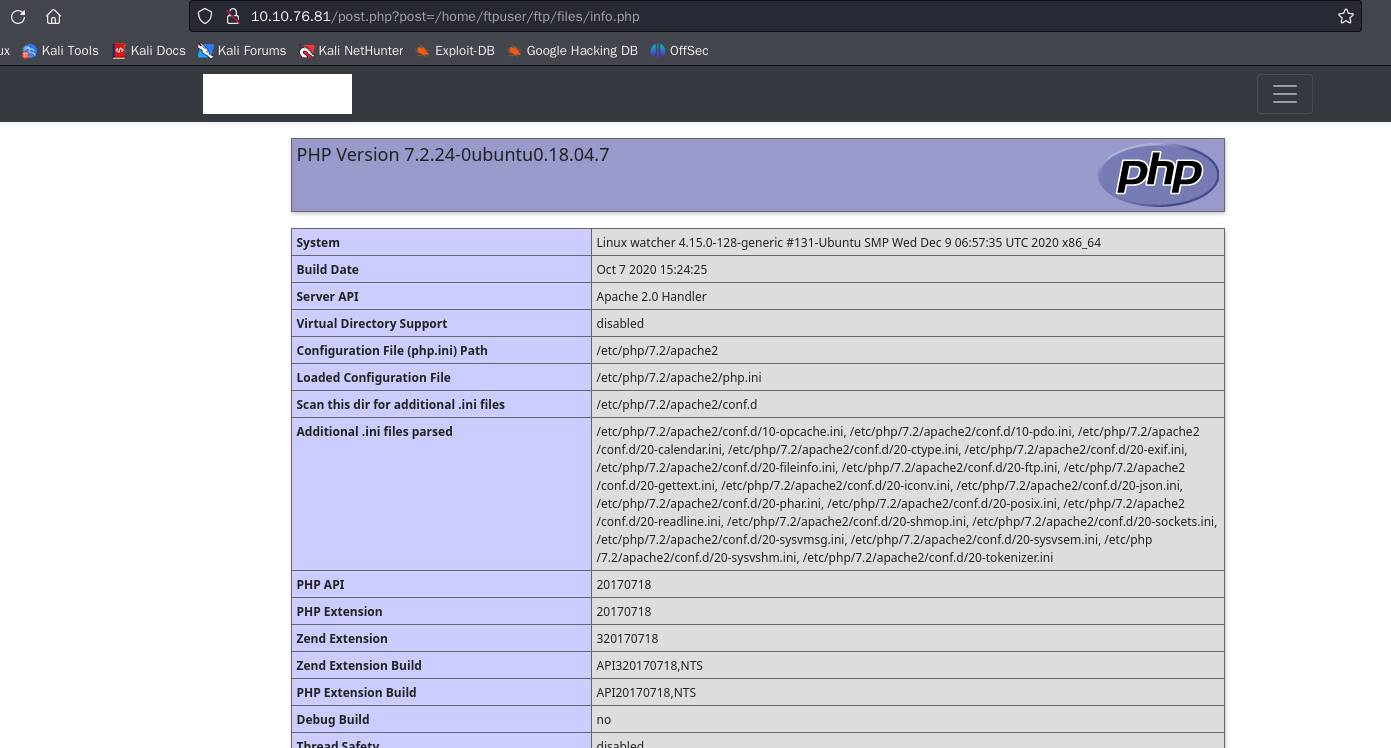Click the PHP logo image
Screen dimensions: 1391x748
click(x=1158, y=175)
